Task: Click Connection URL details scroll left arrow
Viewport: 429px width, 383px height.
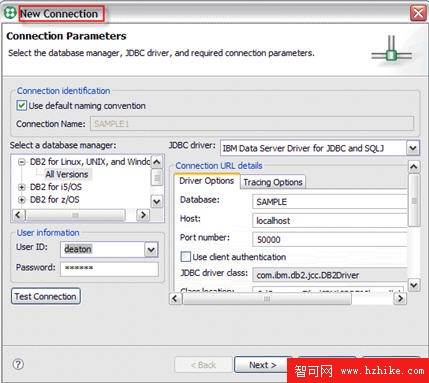Action: click(x=175, y=298)
